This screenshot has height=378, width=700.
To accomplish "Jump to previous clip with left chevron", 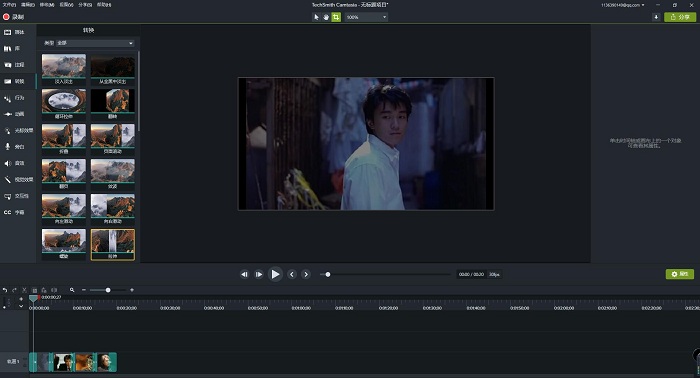I will pos(292,274).
